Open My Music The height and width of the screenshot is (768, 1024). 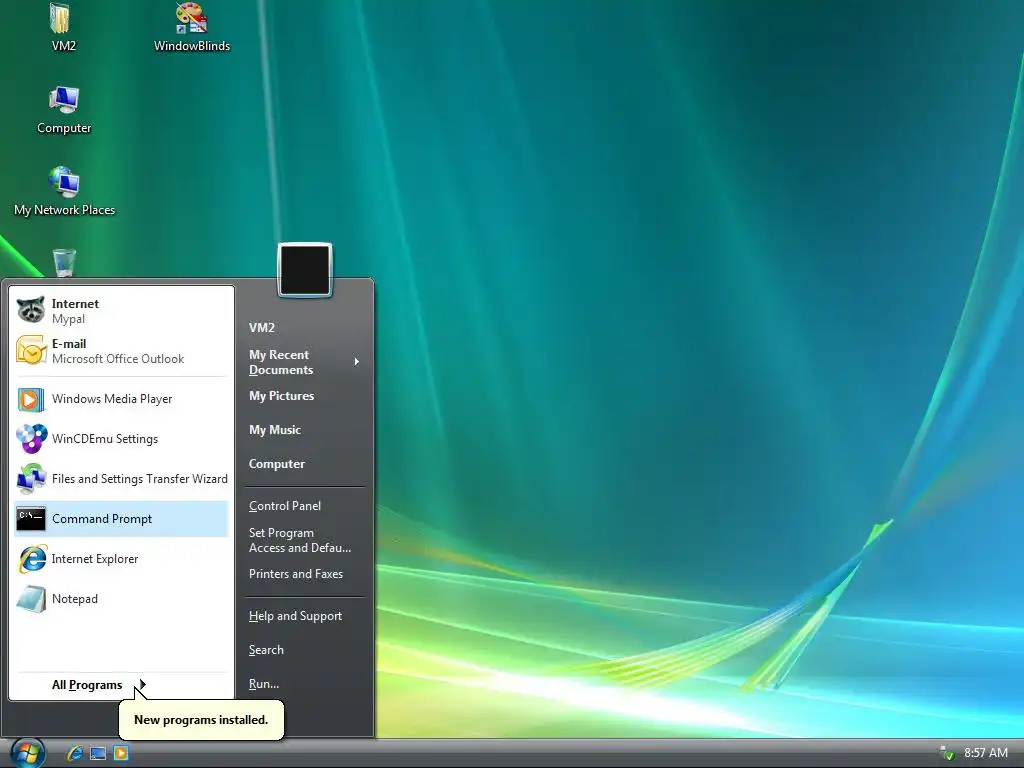(275, 430)
